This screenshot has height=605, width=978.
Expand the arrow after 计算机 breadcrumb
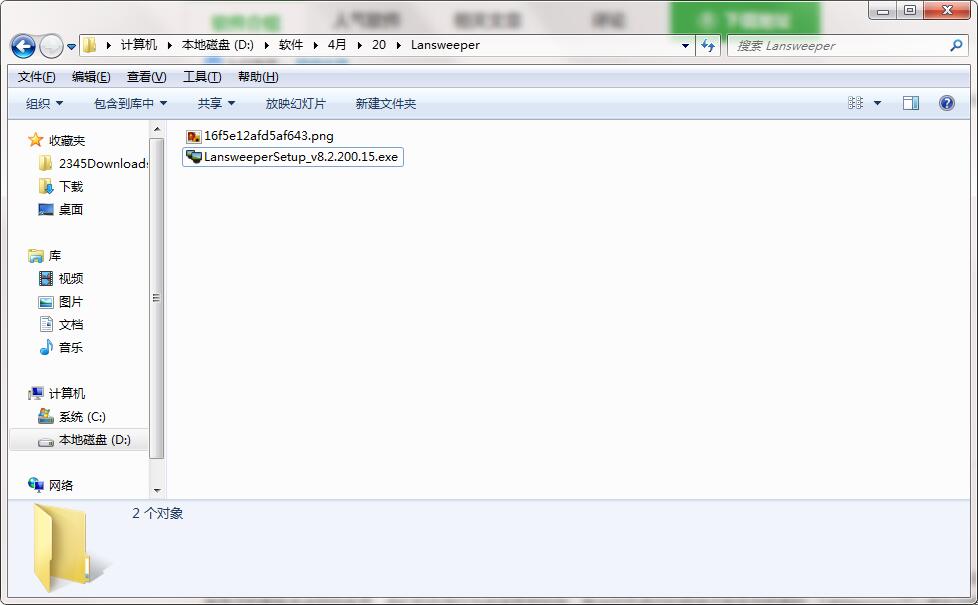pyautogui.click(x=170, y=45)
